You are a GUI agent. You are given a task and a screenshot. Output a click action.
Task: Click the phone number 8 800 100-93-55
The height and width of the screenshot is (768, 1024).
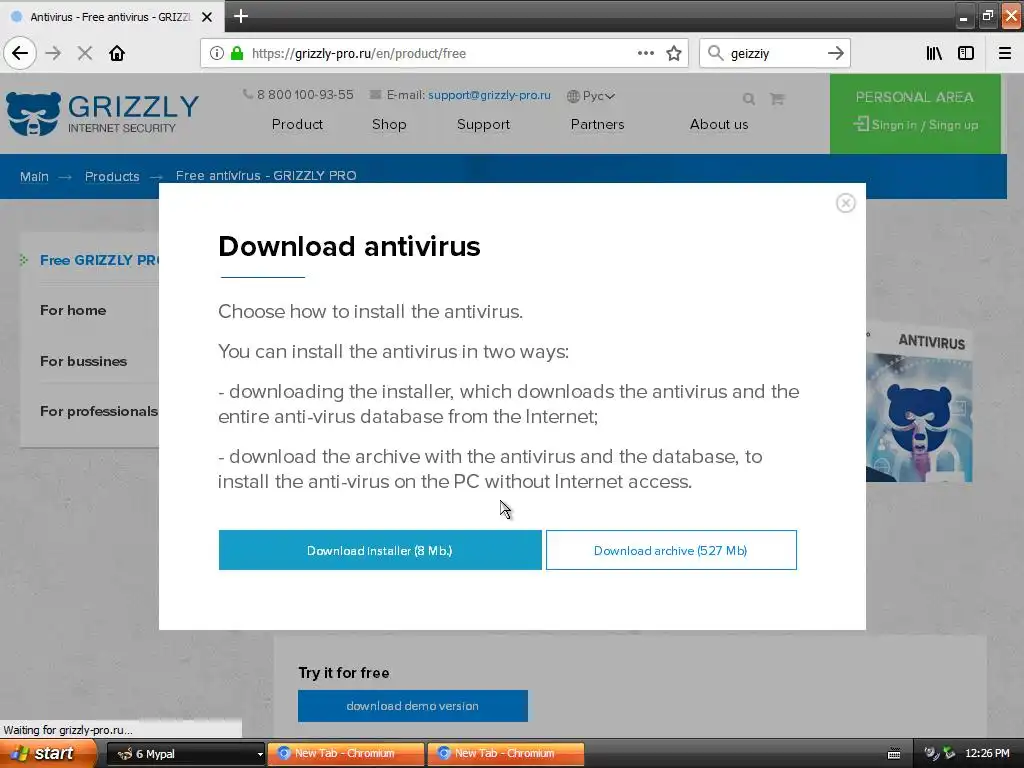[305, 95]
